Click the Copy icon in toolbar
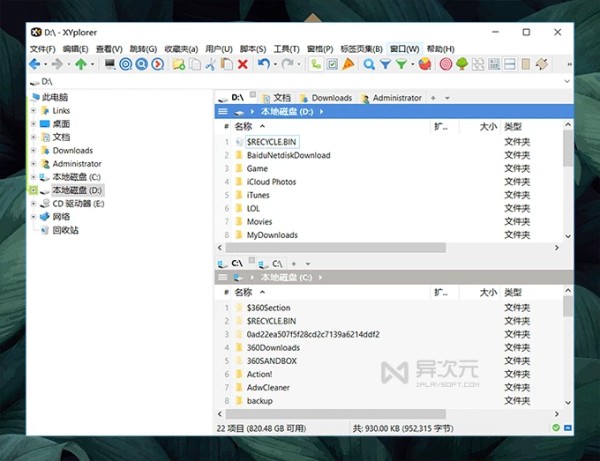The image size is (600, 461). 195,64
